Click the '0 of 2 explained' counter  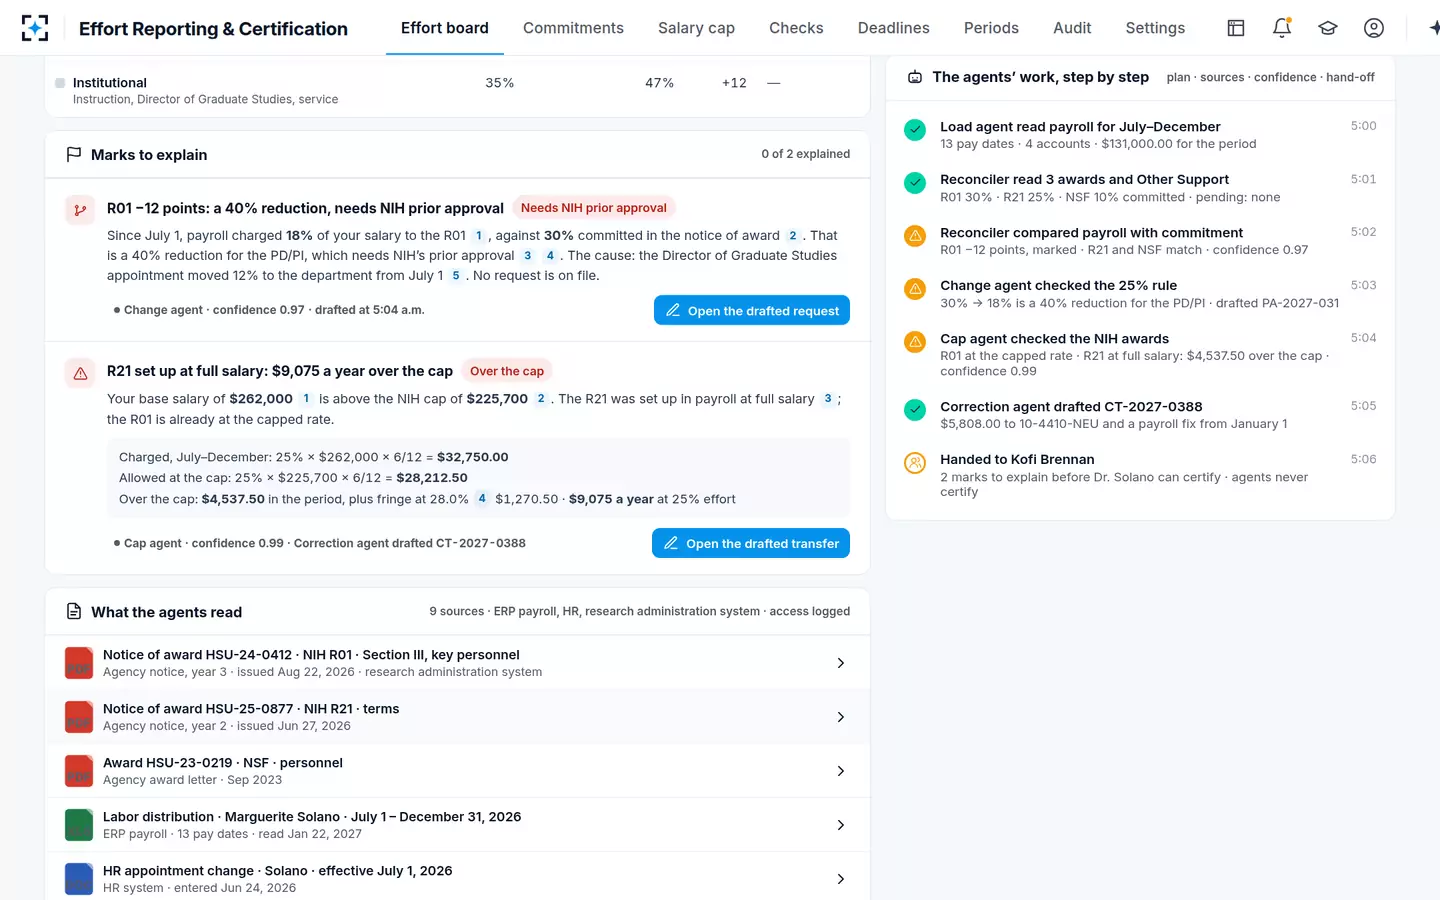pyautogui.click(x=806, y=154)
